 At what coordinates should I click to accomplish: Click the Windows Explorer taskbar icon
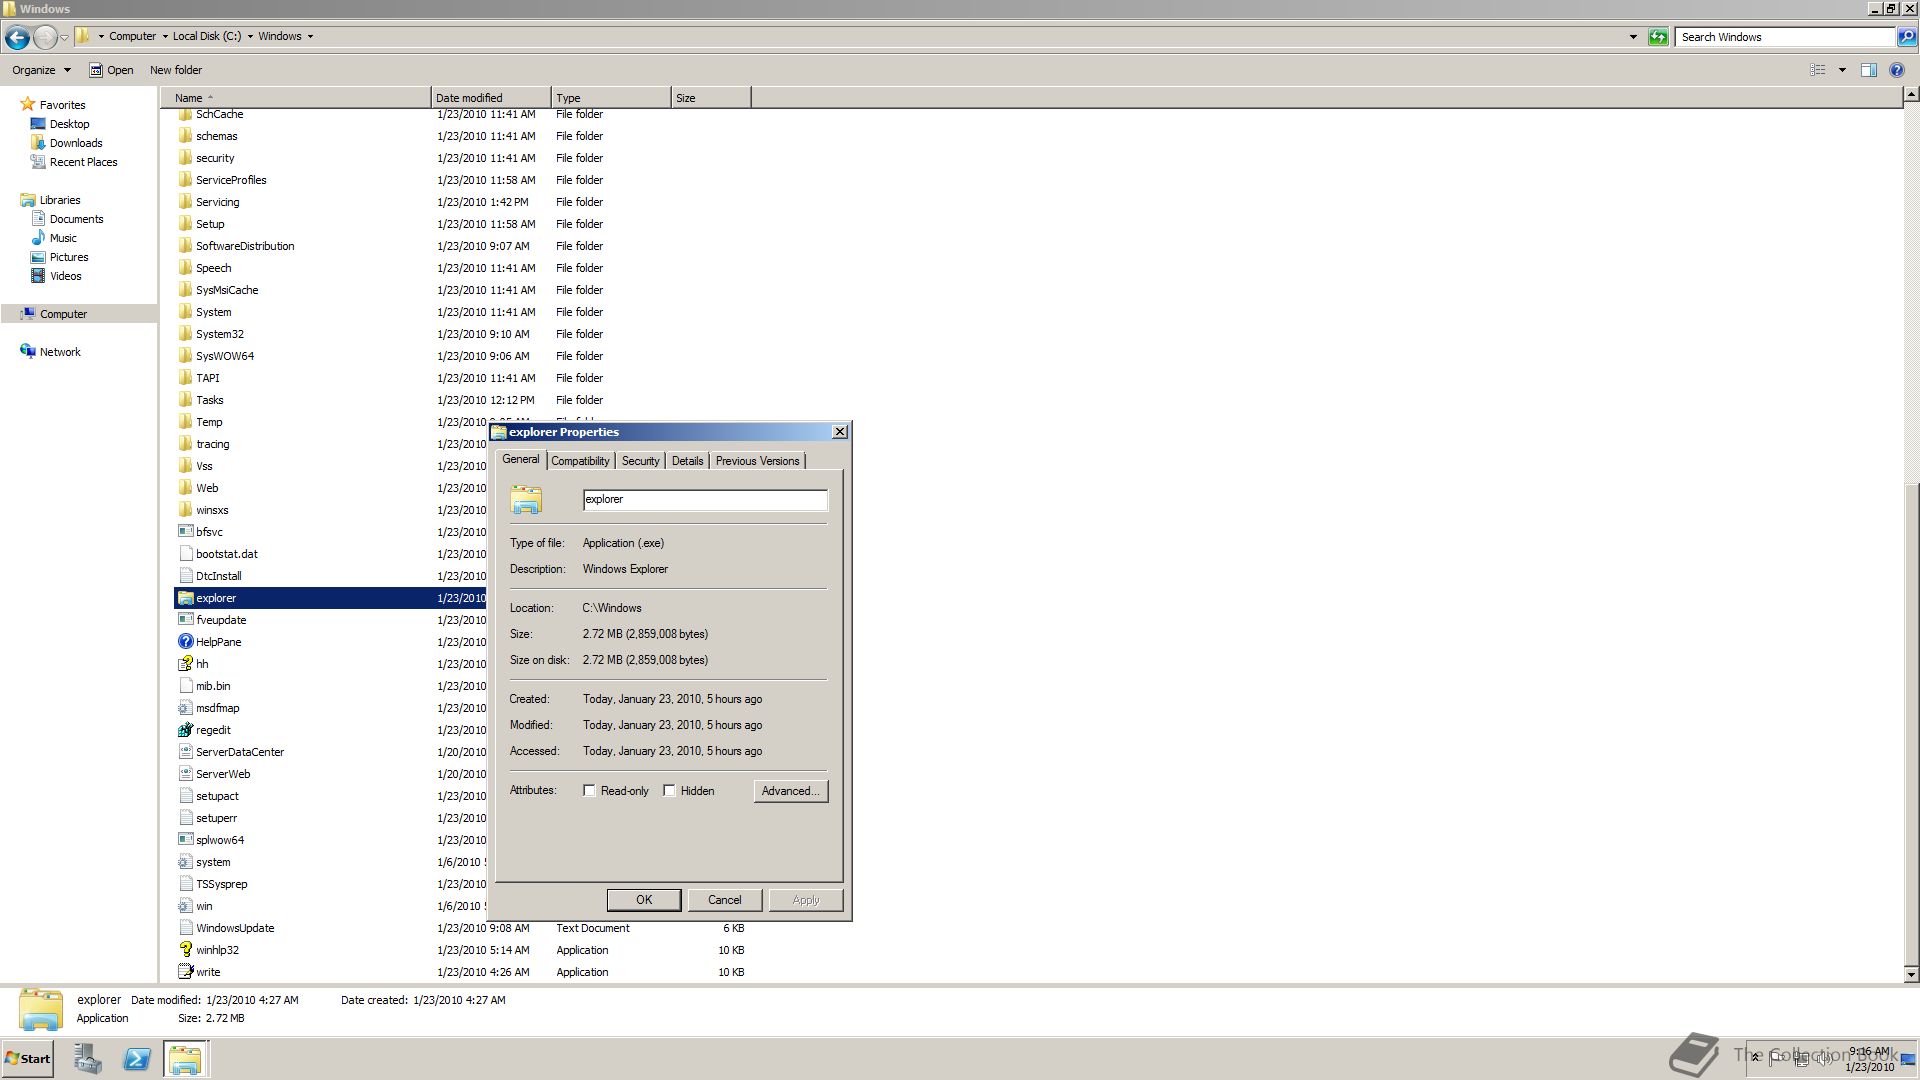(185, 1059)
